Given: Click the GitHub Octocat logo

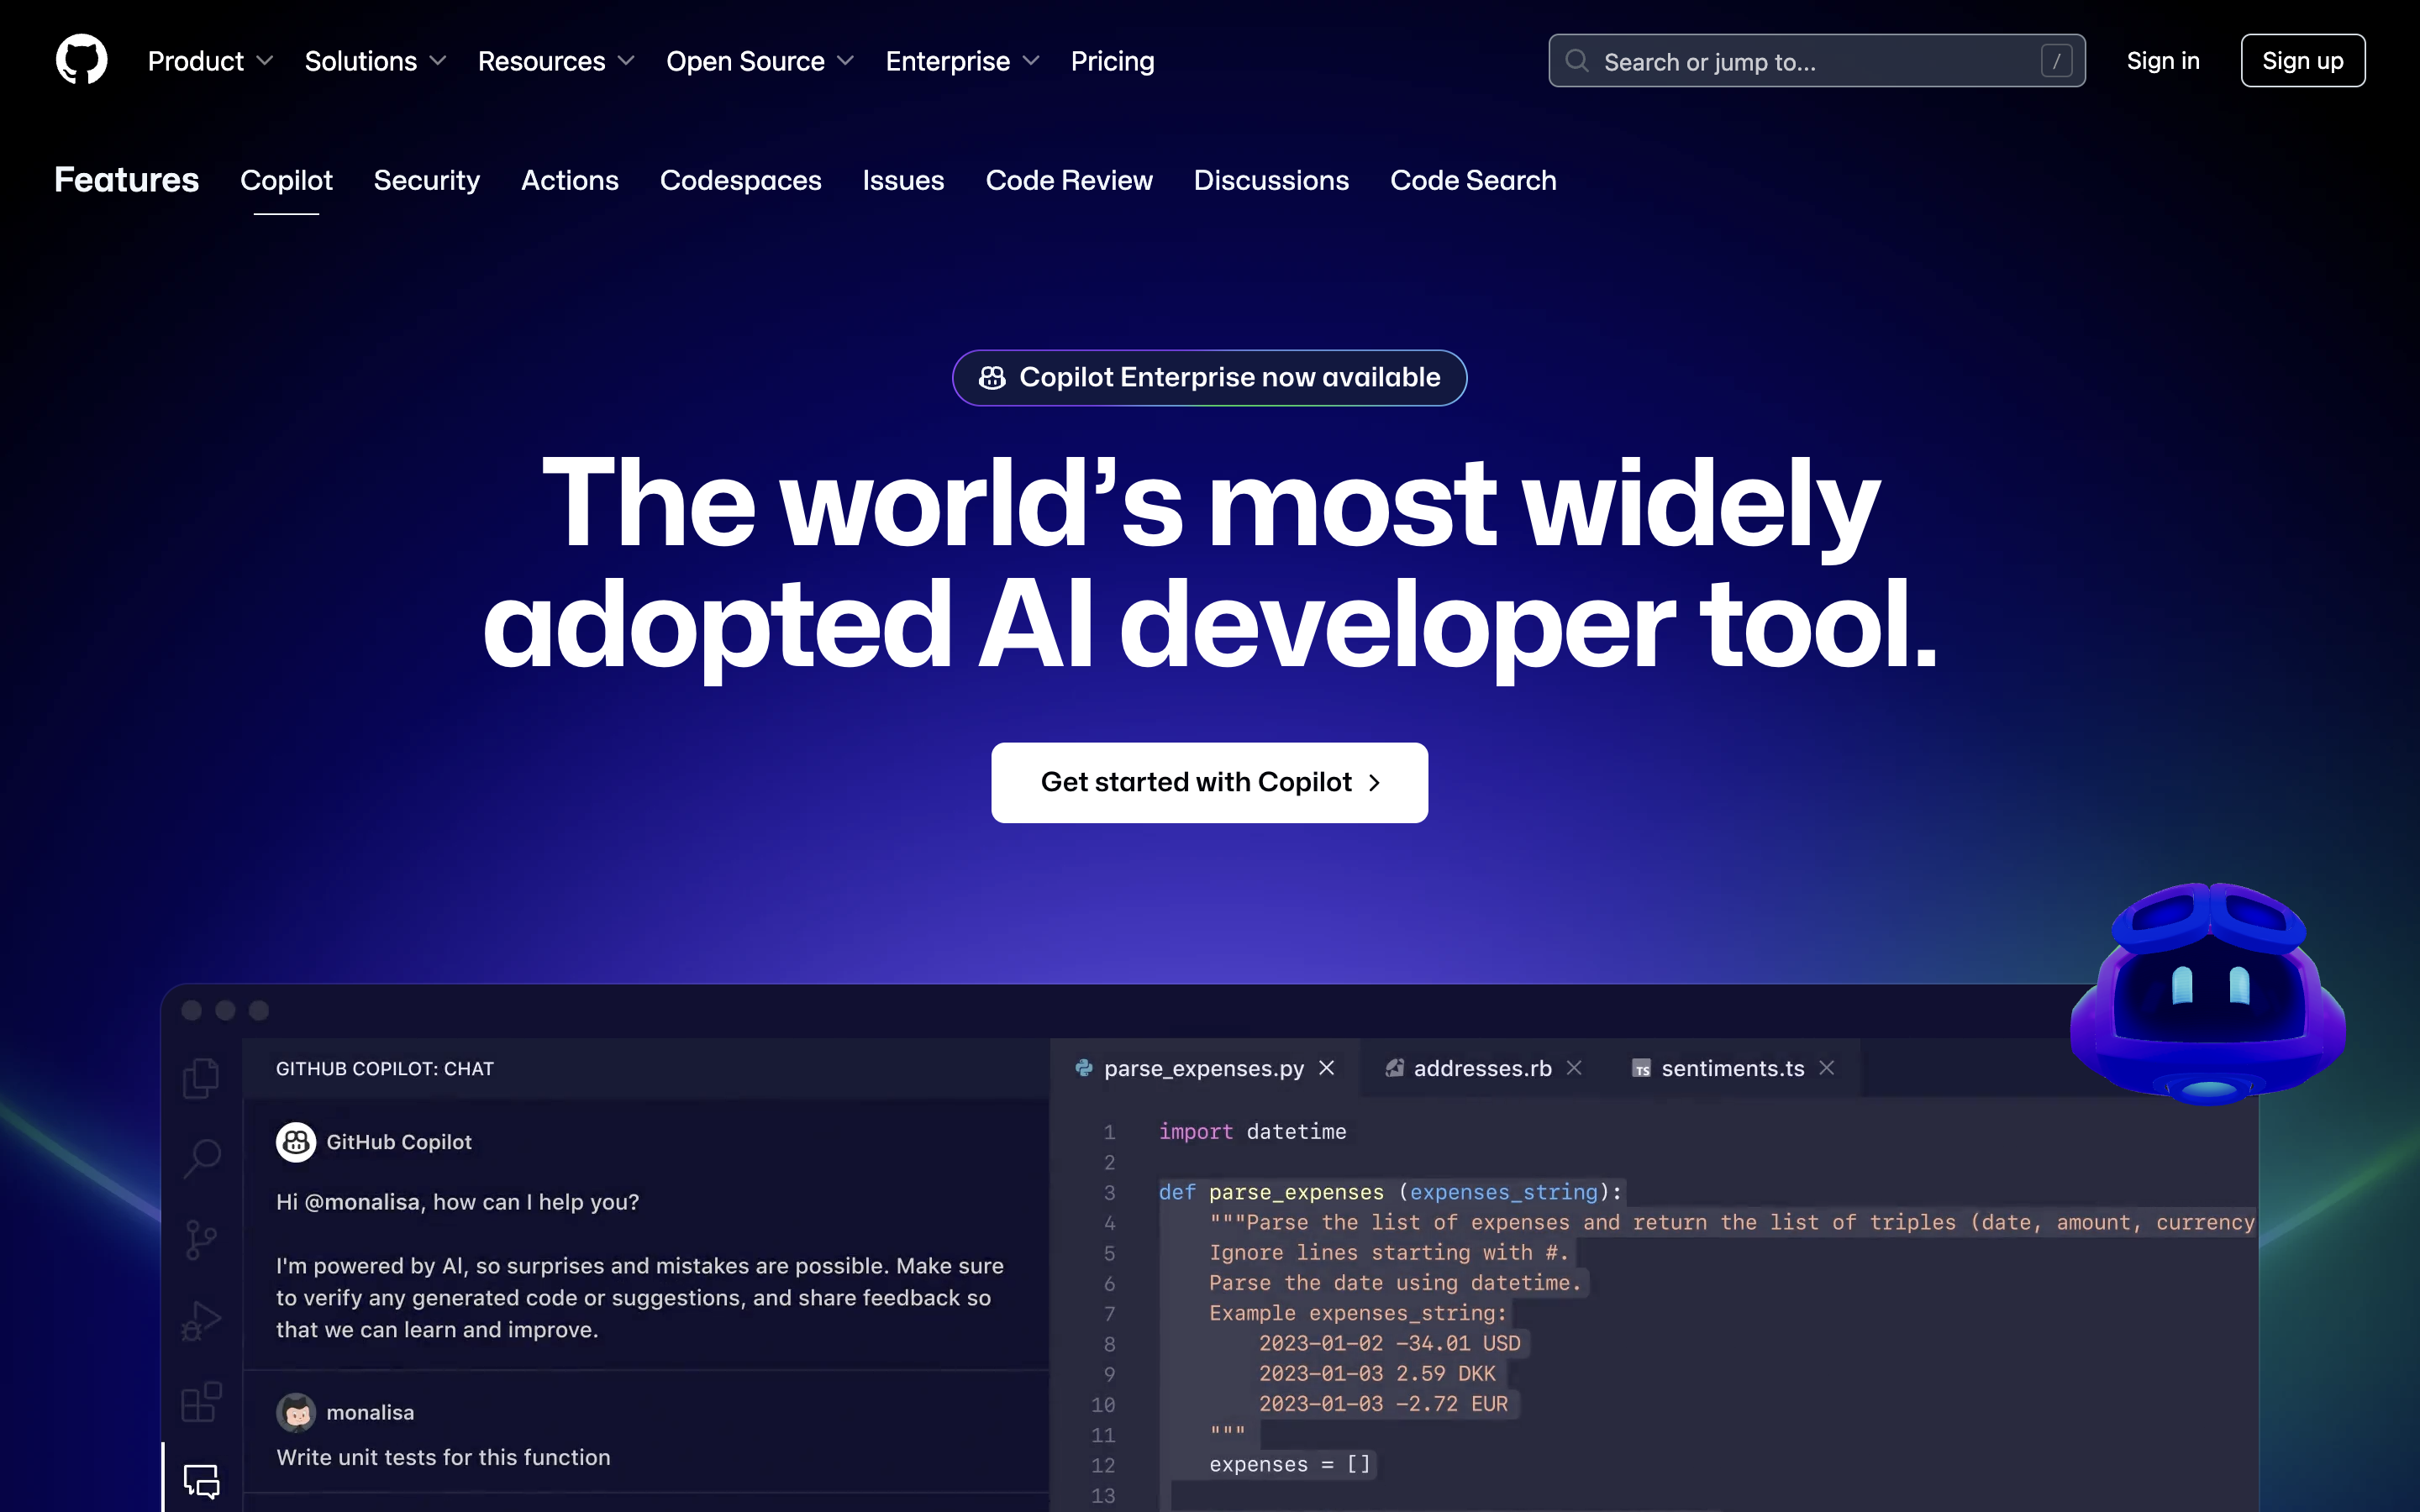Looking at the screenshot, I should (81, 60).
